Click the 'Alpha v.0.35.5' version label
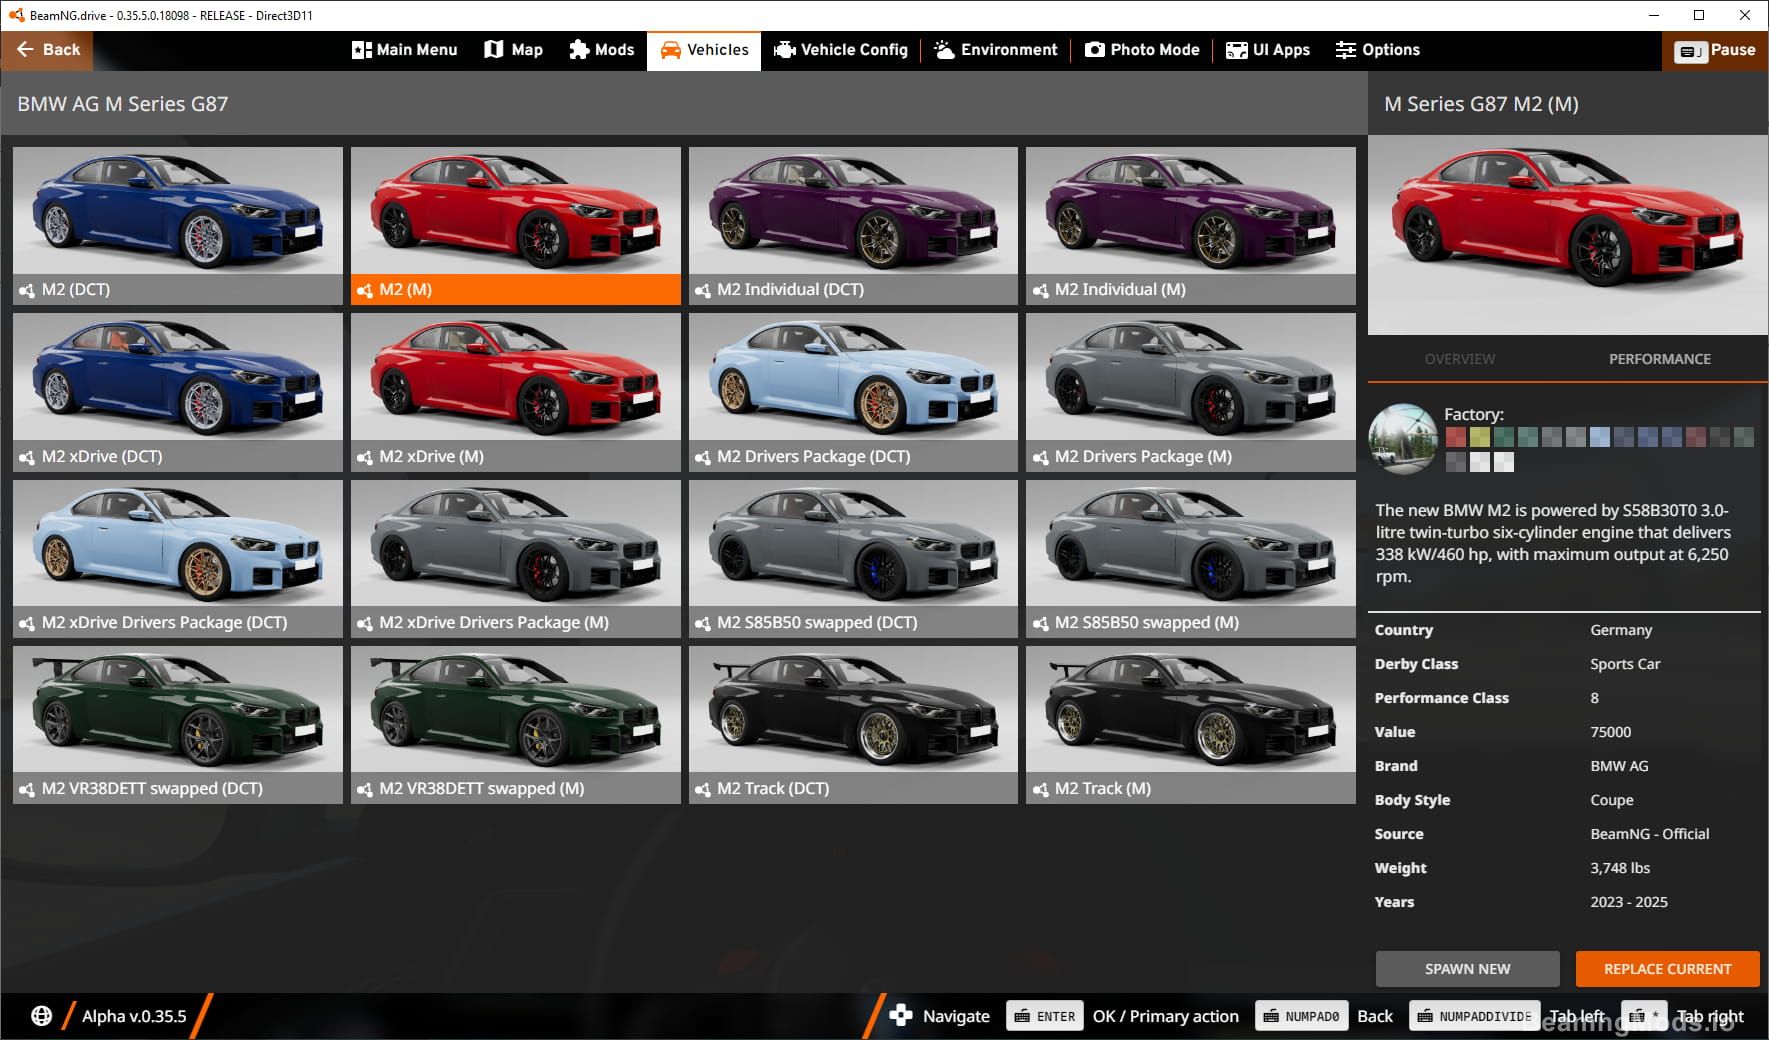1769x1040 pixels. (134, 1016)
